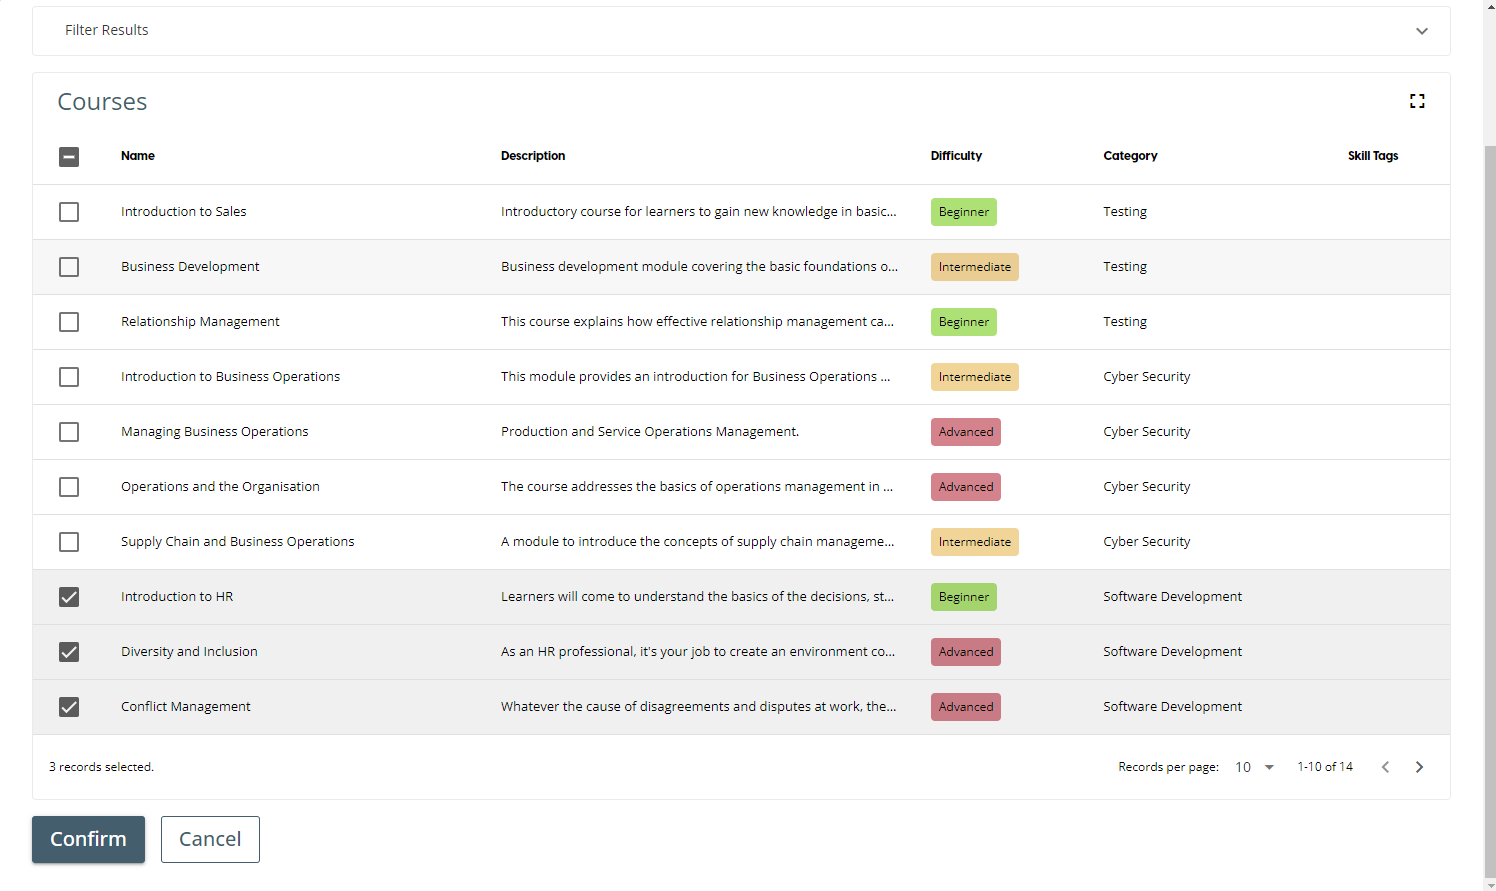Click the fullscreen expand icon in Courses
1496x891 pixels.
pyautogui.click(x=1417, y=101)
